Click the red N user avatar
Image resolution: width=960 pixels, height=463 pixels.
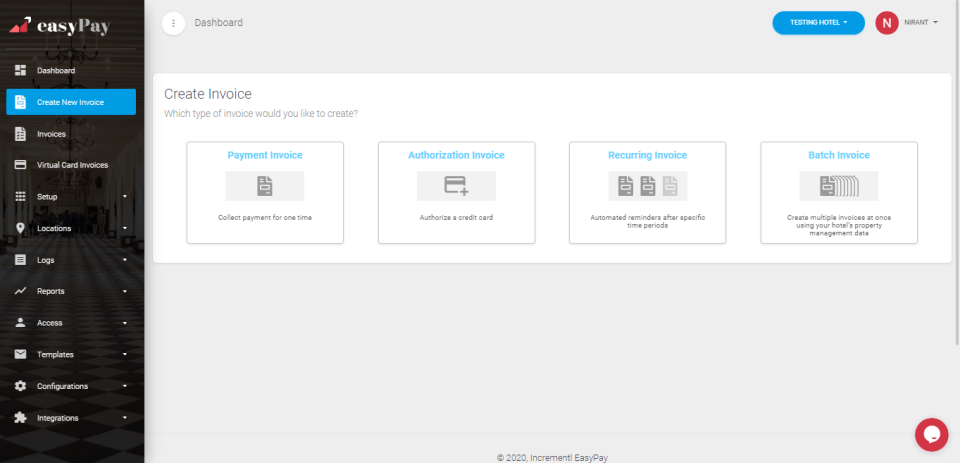click(887, 23)
